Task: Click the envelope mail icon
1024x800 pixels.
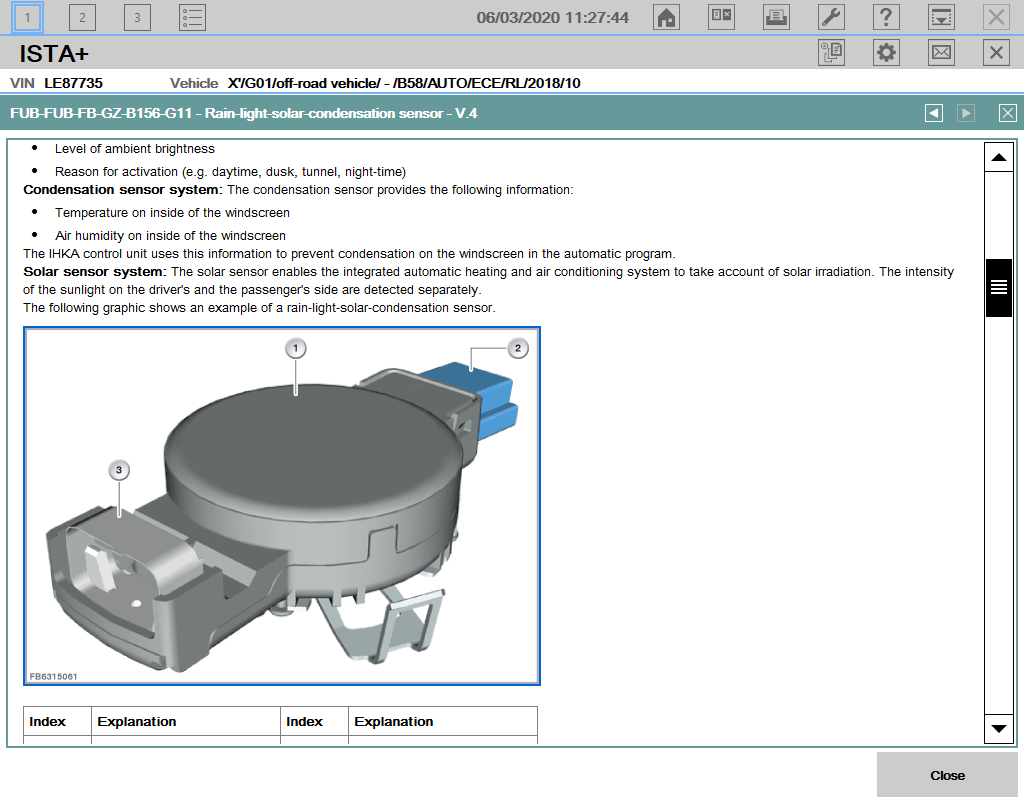Action: (941, 53)
